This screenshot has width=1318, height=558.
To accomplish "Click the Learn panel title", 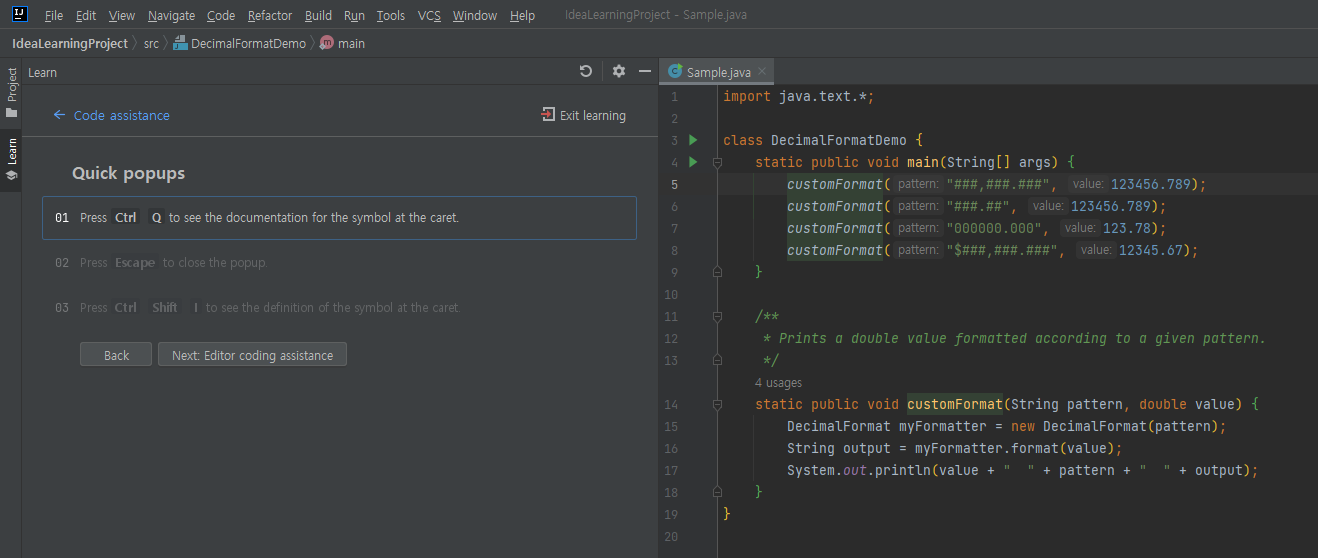I will [43, 72].
